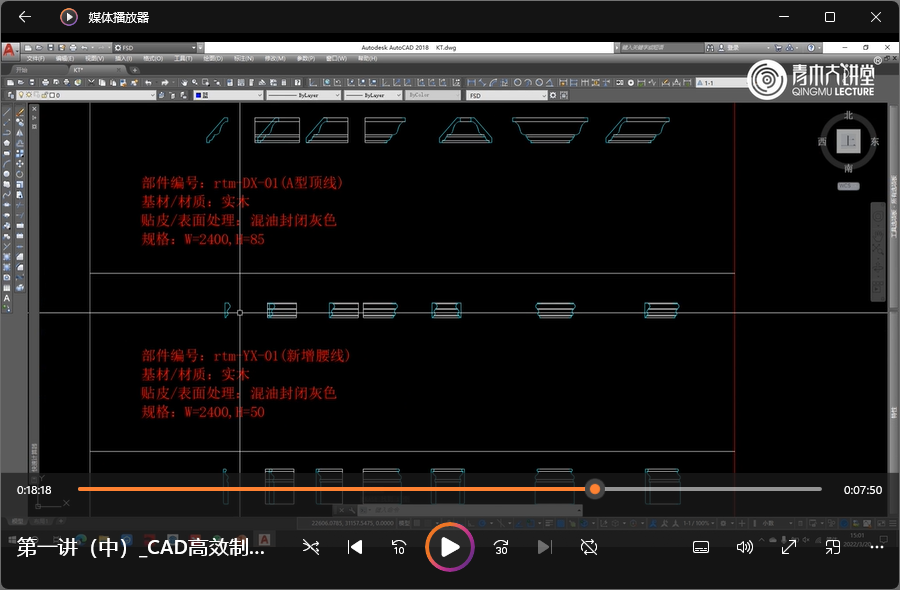Image resolution: width=900 pixels, height=590 pixels.
Task: Click the 登录 sign-in button
Action: pyautogui.click(x=729, y=48)
